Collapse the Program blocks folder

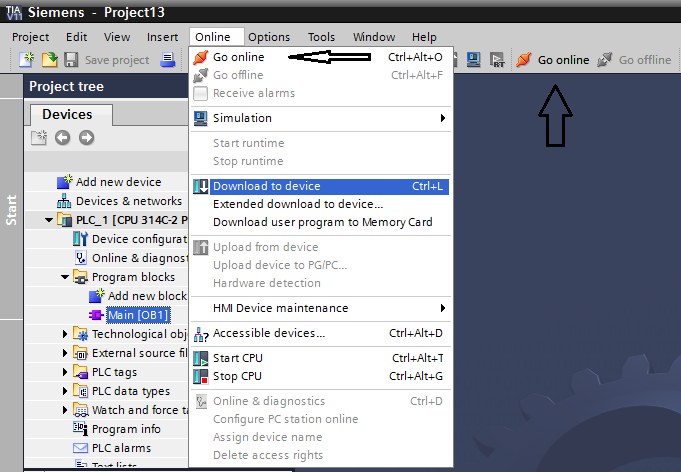coord(65,277)
